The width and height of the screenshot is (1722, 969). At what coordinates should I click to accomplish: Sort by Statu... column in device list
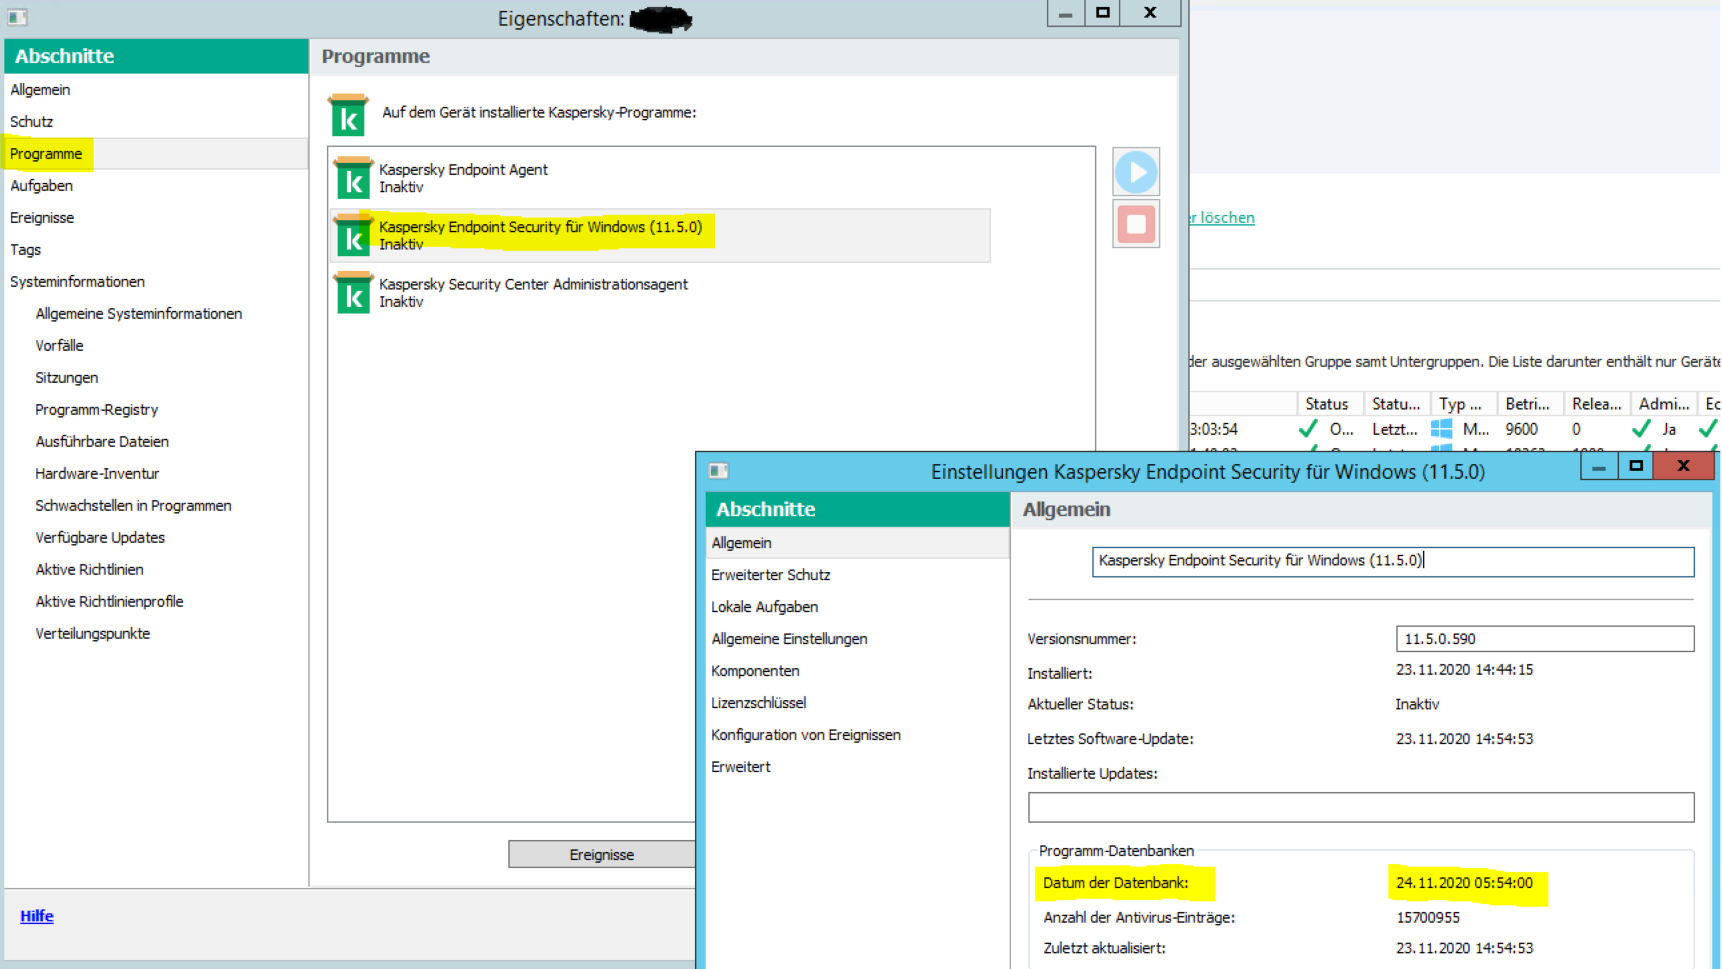1397,404
